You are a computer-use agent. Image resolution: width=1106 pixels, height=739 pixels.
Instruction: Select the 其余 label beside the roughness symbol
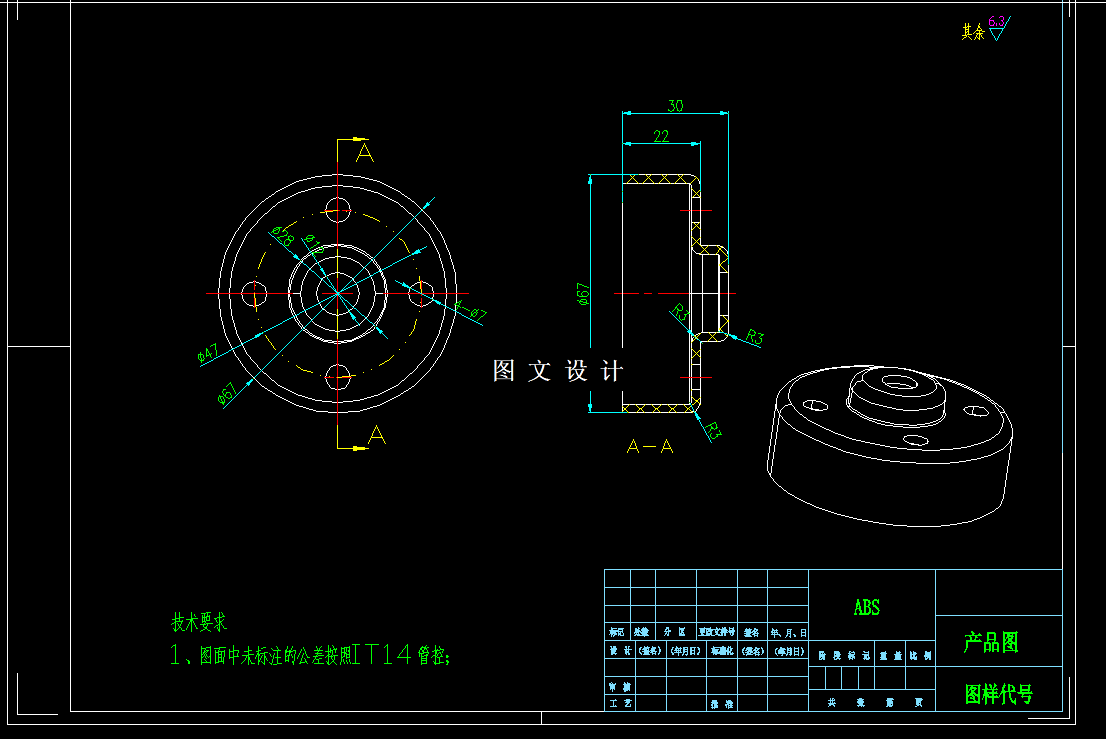tap(973, 32)
